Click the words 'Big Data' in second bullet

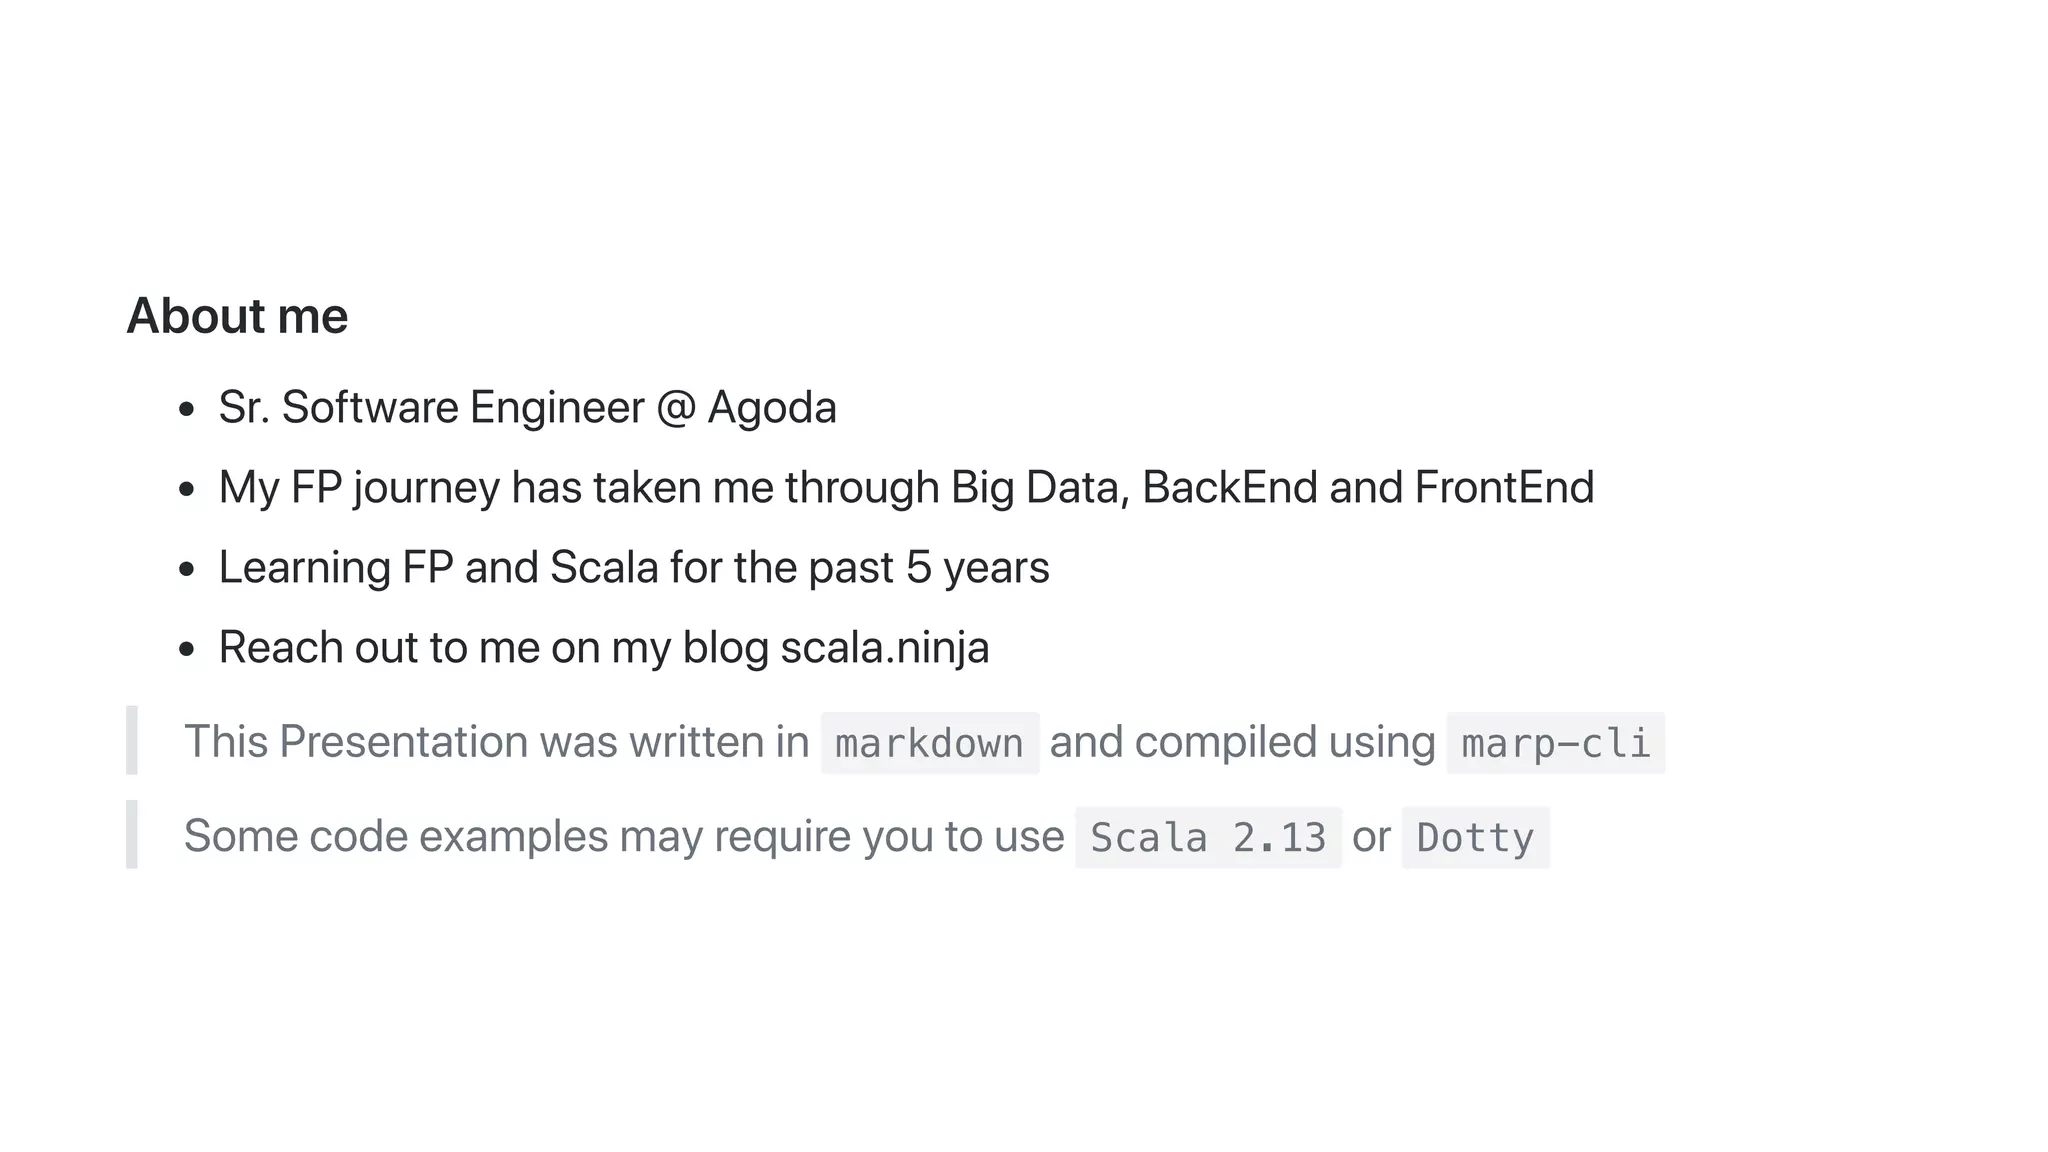click(1040, 489)
